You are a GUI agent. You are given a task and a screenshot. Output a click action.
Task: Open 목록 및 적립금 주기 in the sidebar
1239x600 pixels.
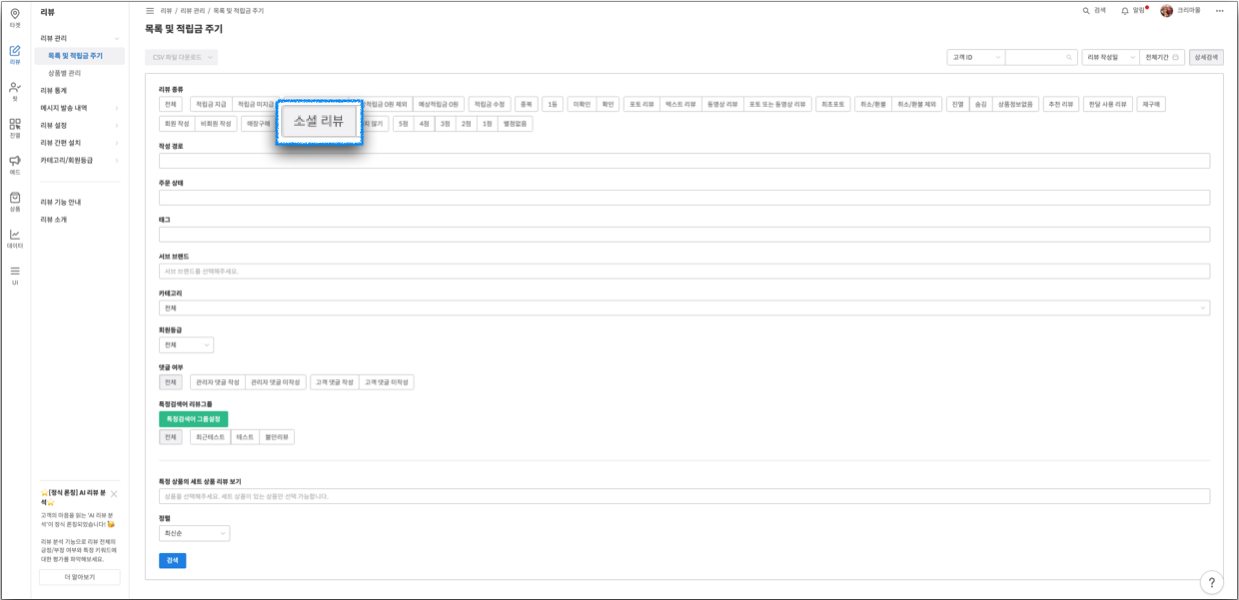(79, 56)
